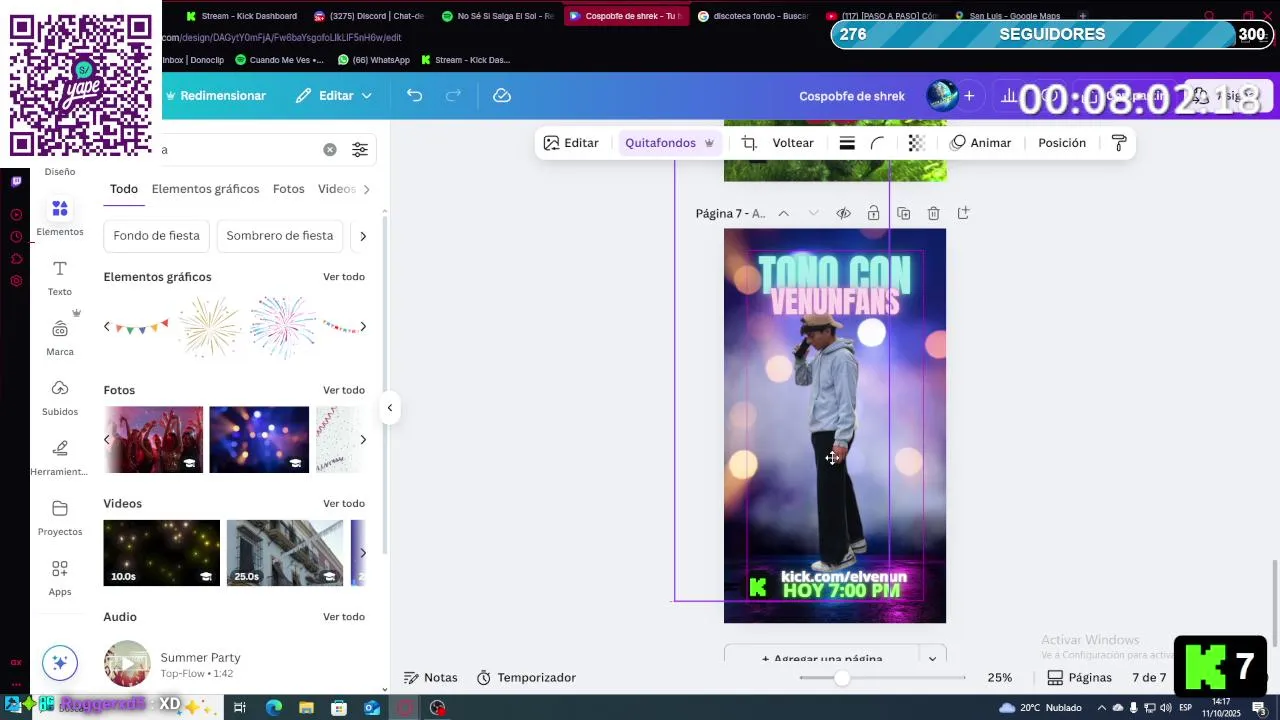Click the 25% zoom level value
1280x720 pixels.
click(x=1000, y=678)
